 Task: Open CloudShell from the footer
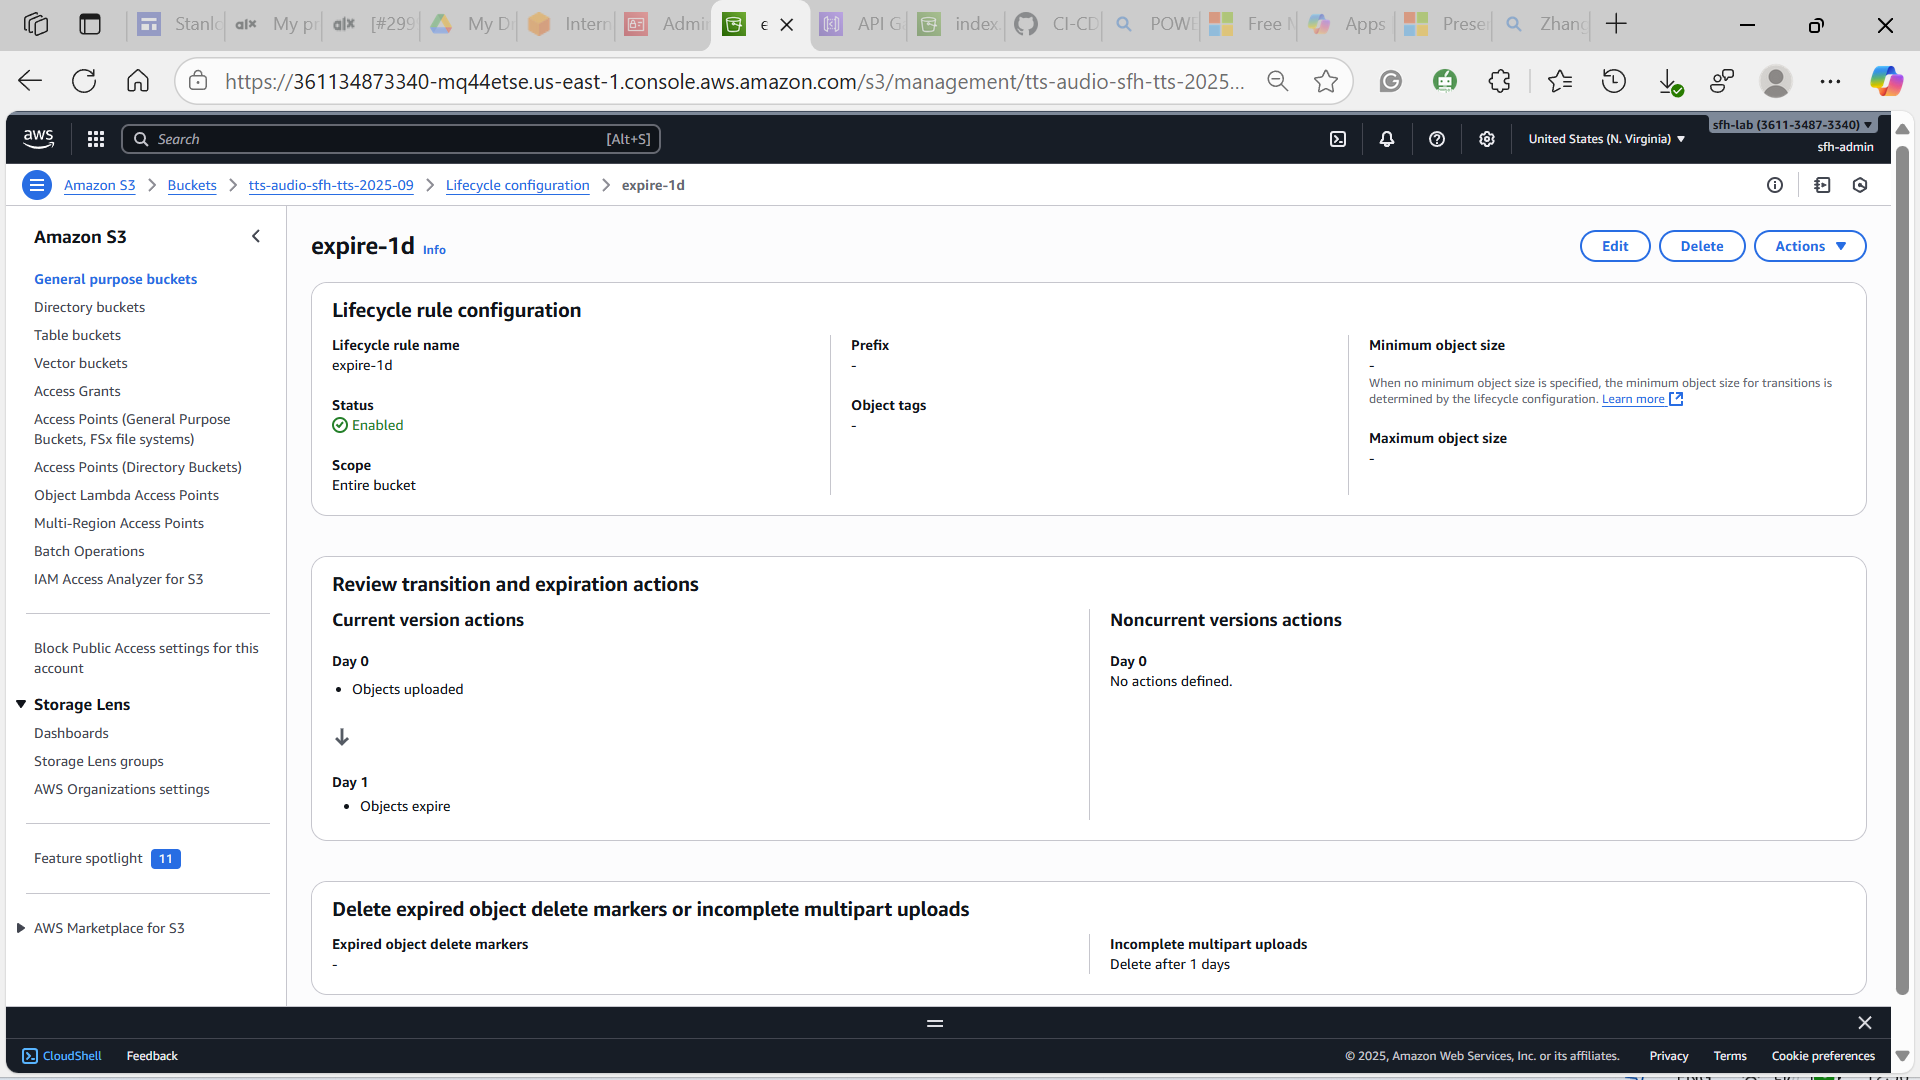[x=62, y=1056]
